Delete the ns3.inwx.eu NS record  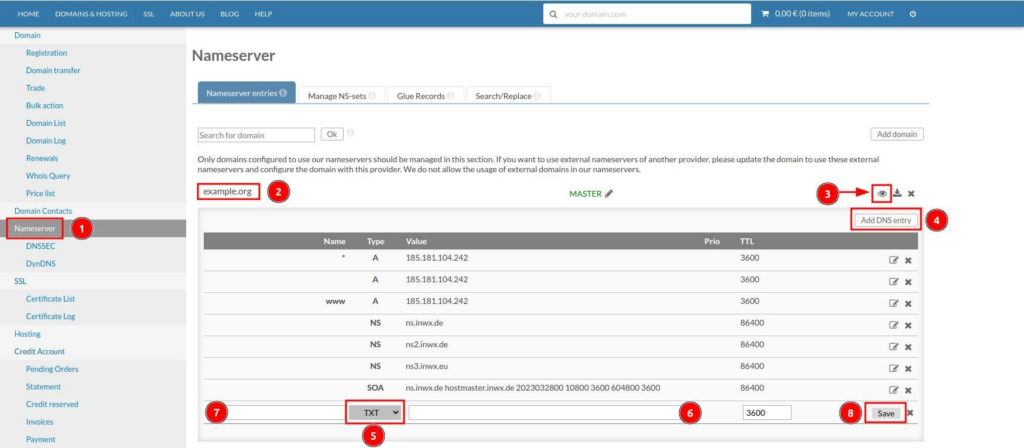(908, 367)
